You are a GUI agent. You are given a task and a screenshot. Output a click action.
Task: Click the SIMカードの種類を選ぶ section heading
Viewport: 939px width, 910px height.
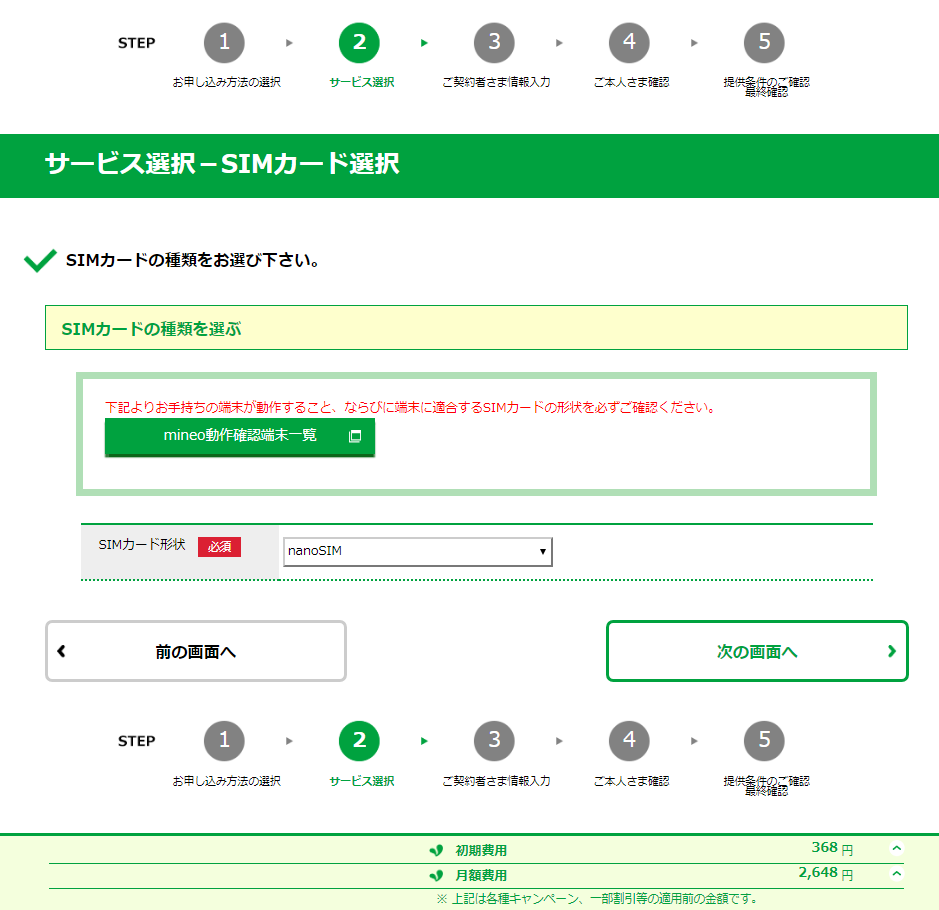152,329
